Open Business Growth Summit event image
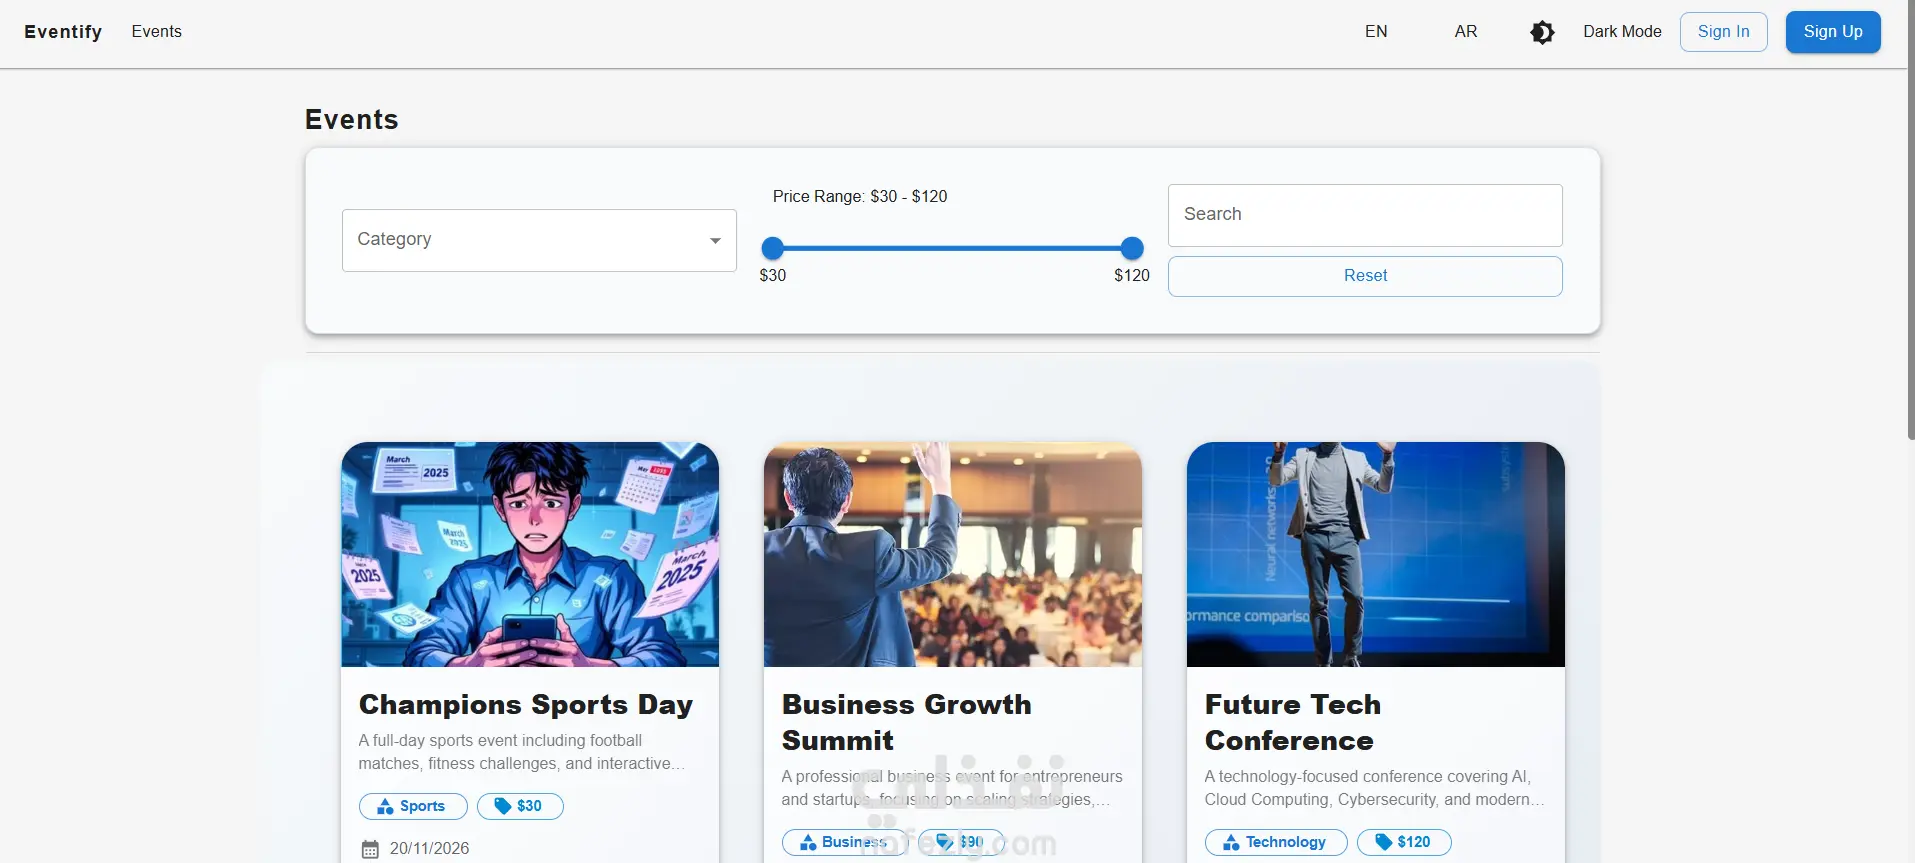Image resolution: width=1915 pixels, height=863 pixels. (953, 554)
